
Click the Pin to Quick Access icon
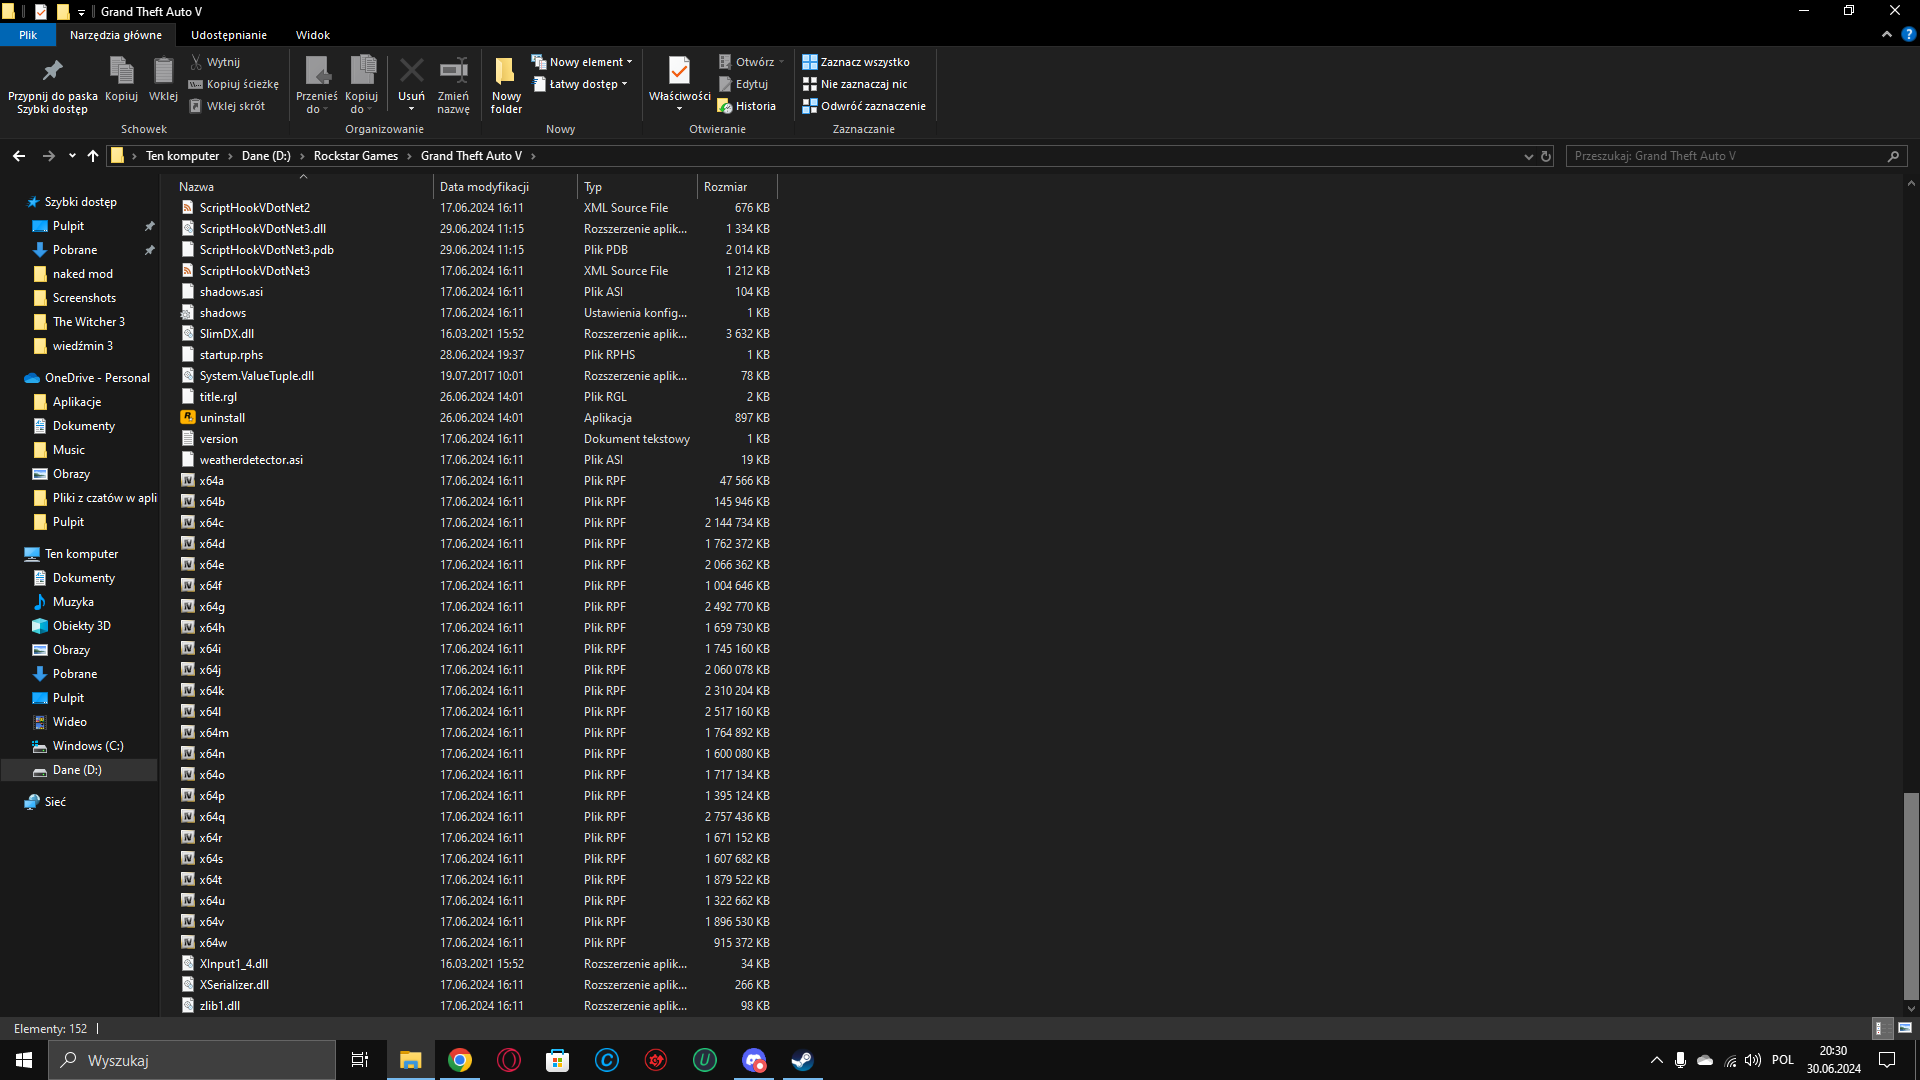52,71
